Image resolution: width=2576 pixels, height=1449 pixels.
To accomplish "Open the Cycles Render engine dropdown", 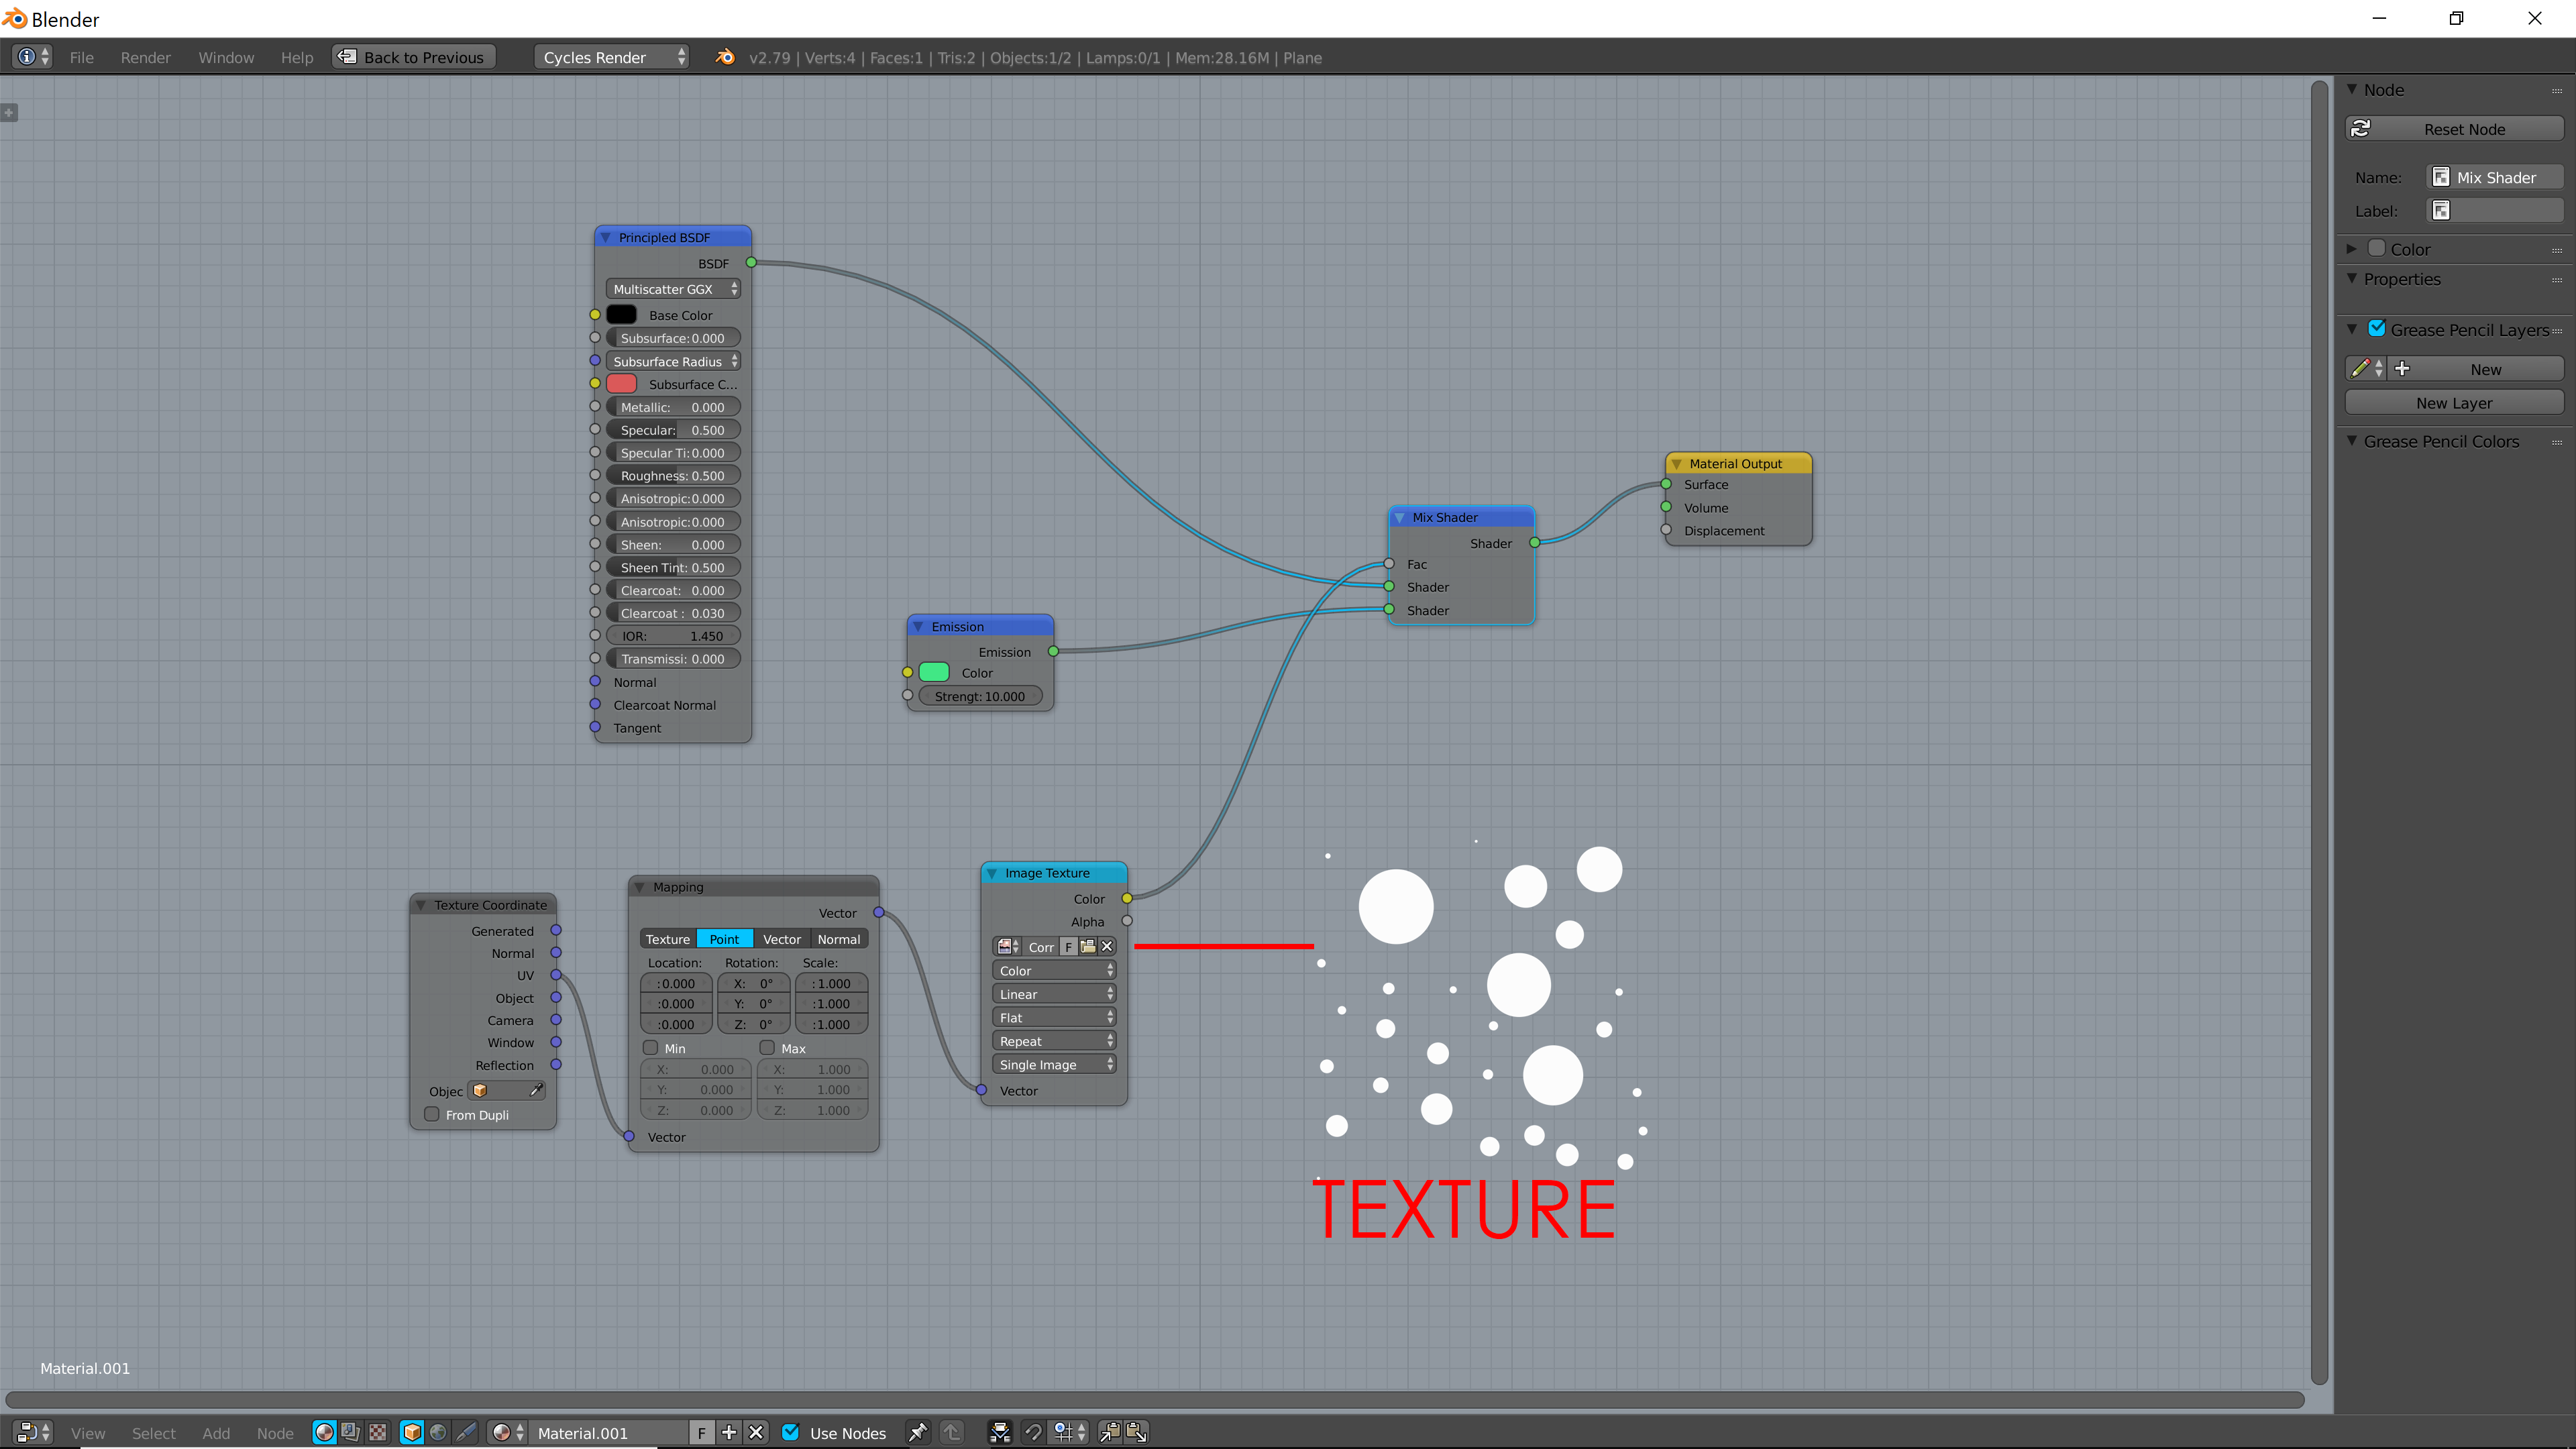I will [612, 57].
